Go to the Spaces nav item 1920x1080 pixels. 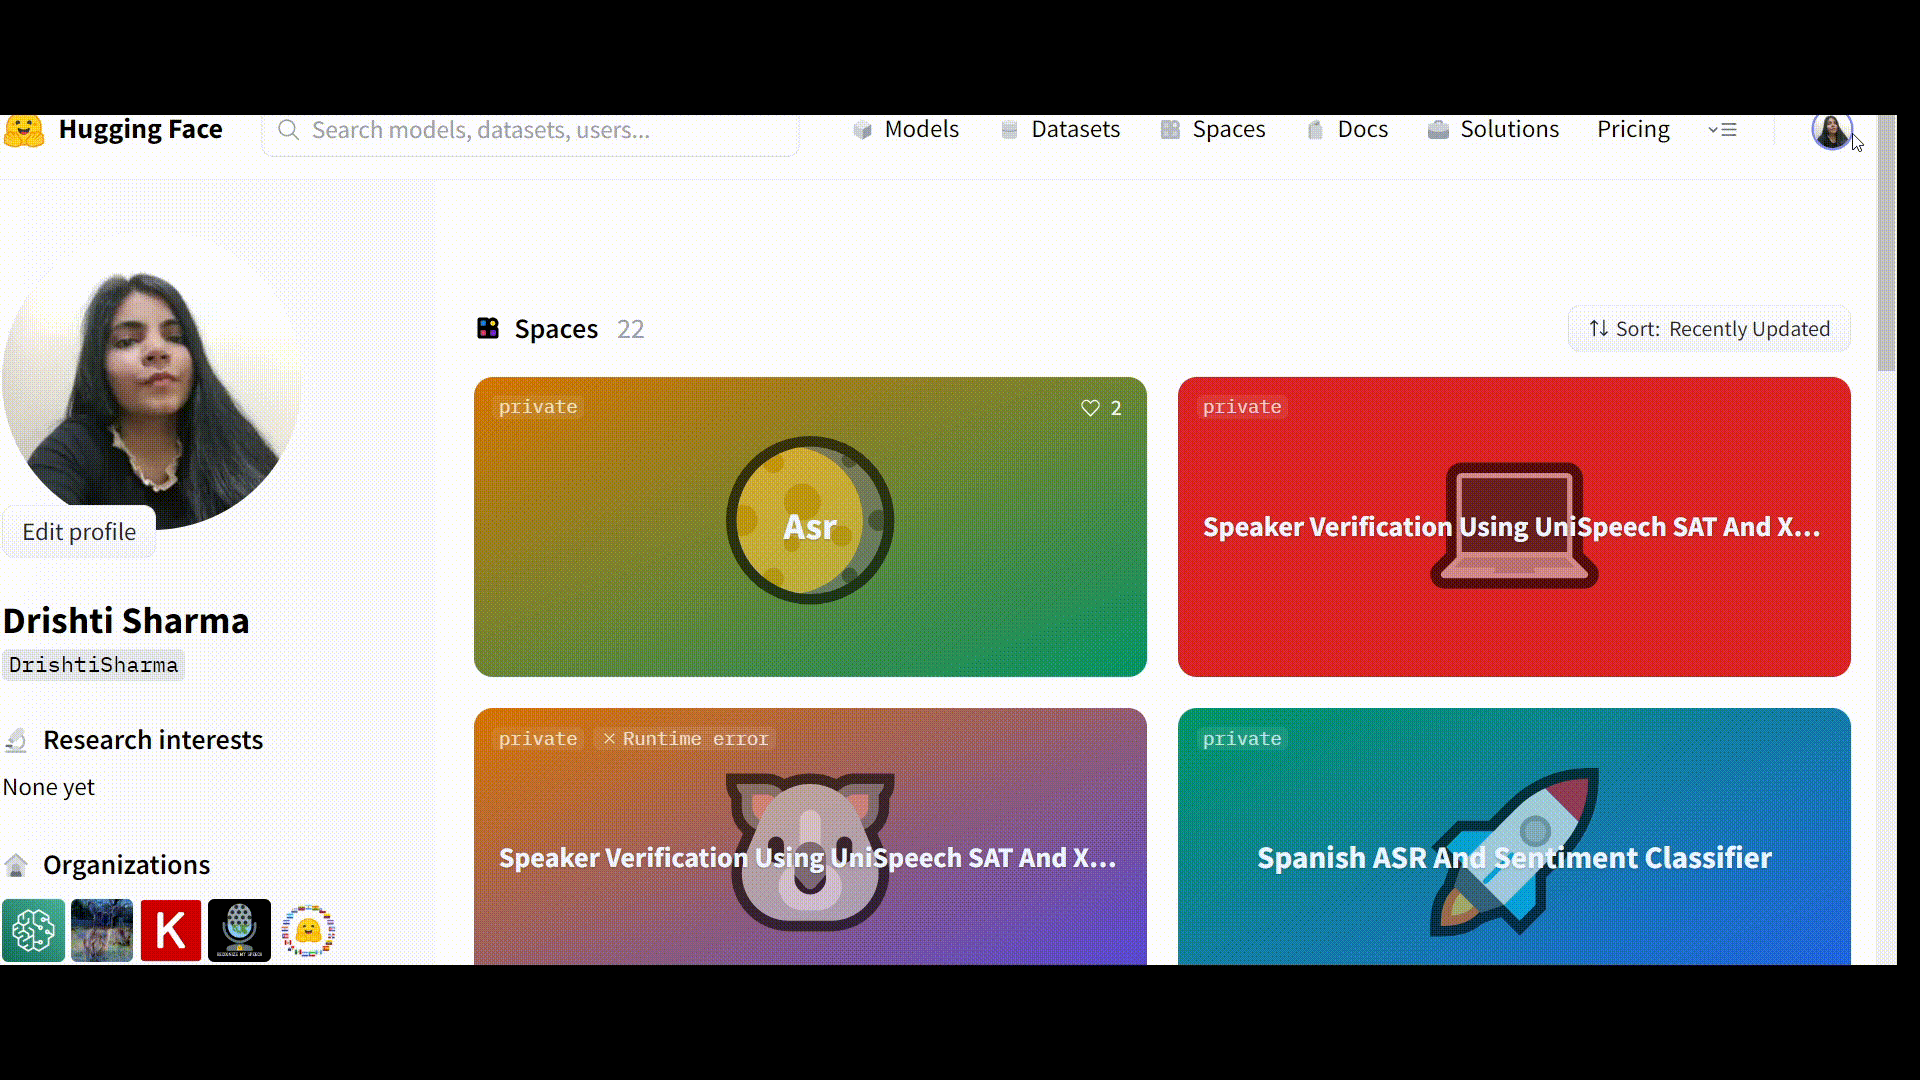1213,130
